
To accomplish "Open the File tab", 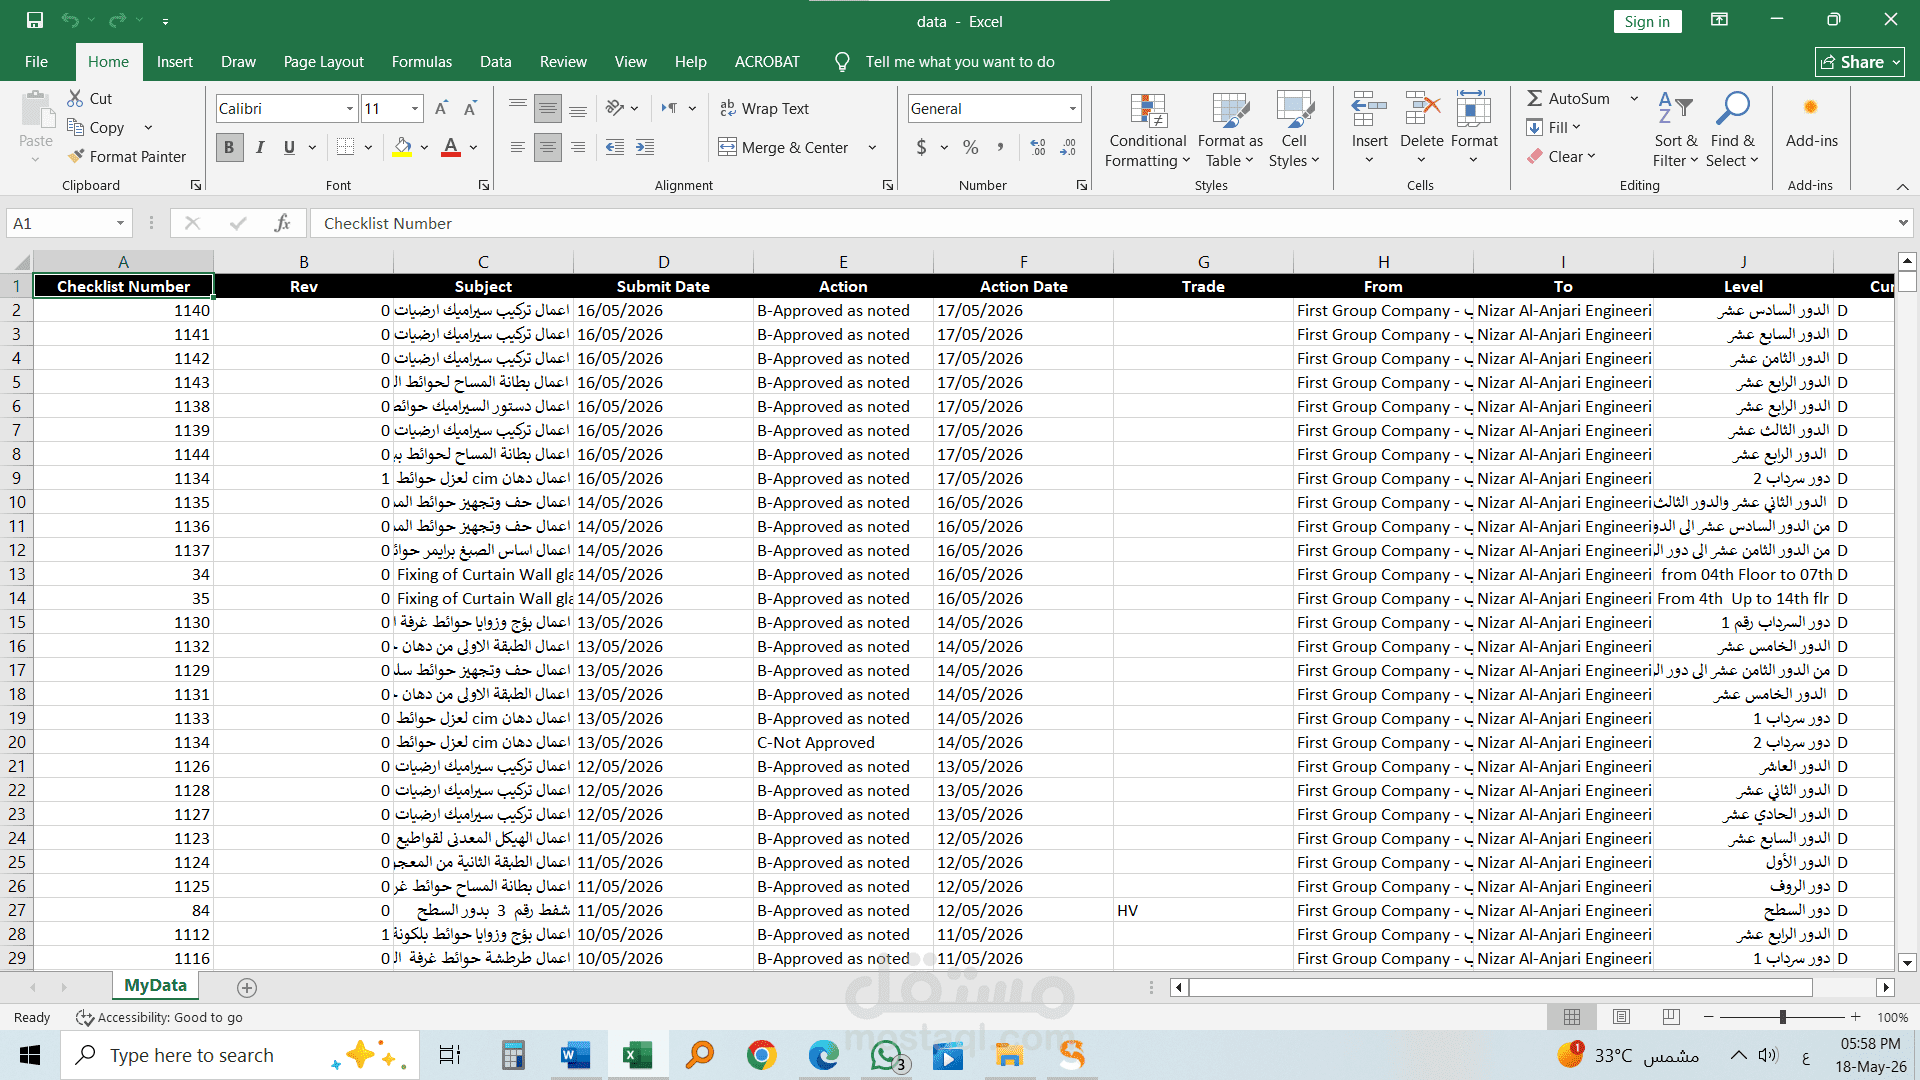I will pos(36,61).
